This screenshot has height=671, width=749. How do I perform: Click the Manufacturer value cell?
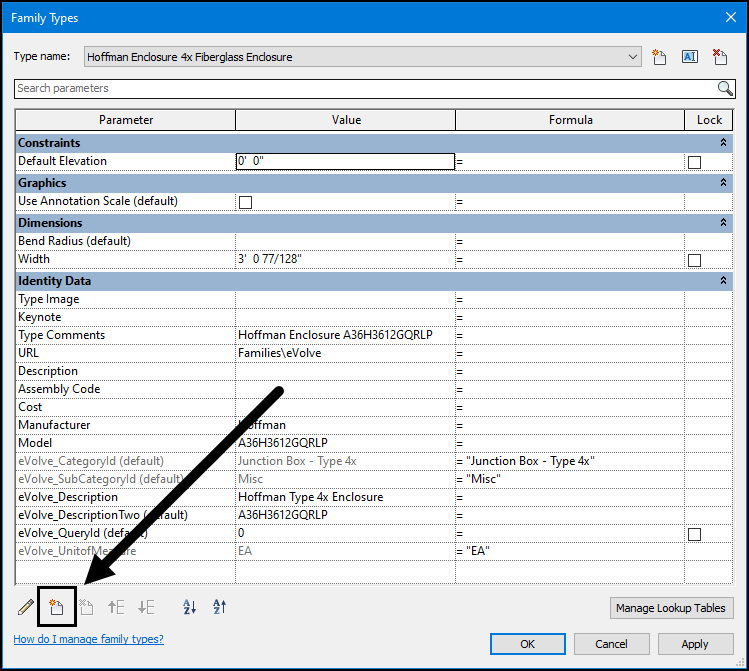coord(345,425)
